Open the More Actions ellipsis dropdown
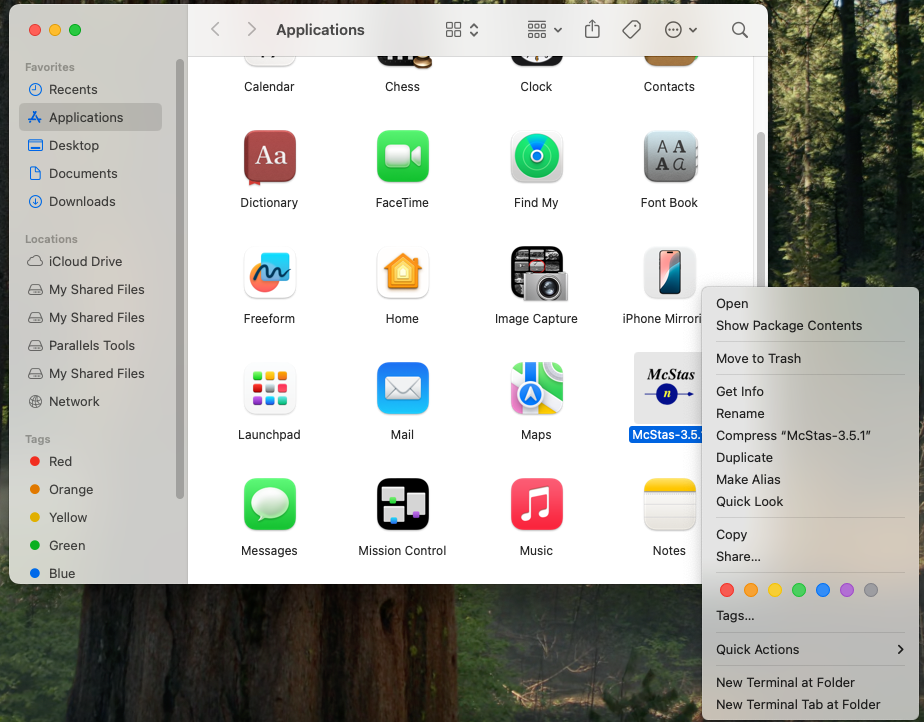The image size is (924, 722). point(680,30)
